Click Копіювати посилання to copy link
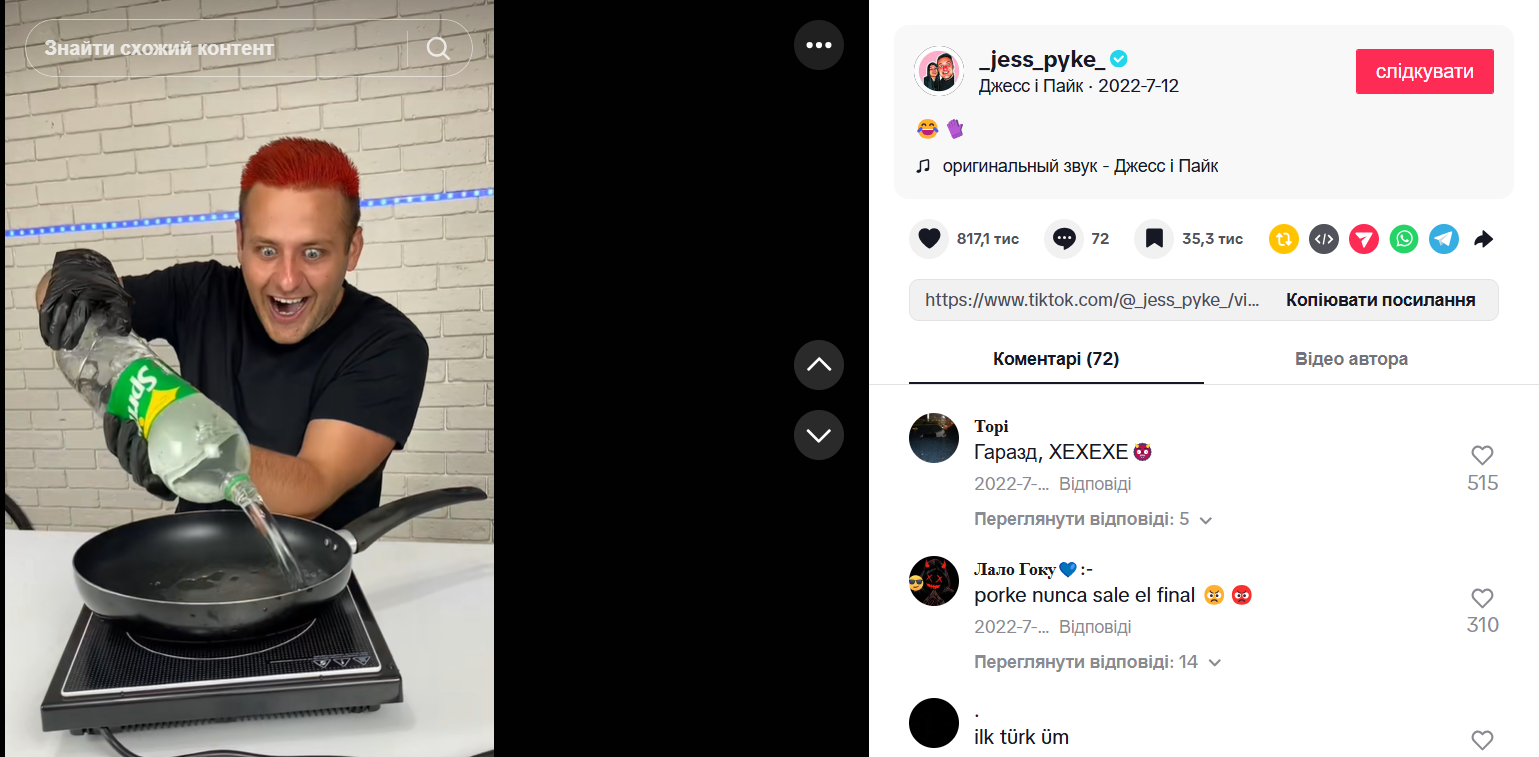1539x757 pixels. (x=1380, y=300)
